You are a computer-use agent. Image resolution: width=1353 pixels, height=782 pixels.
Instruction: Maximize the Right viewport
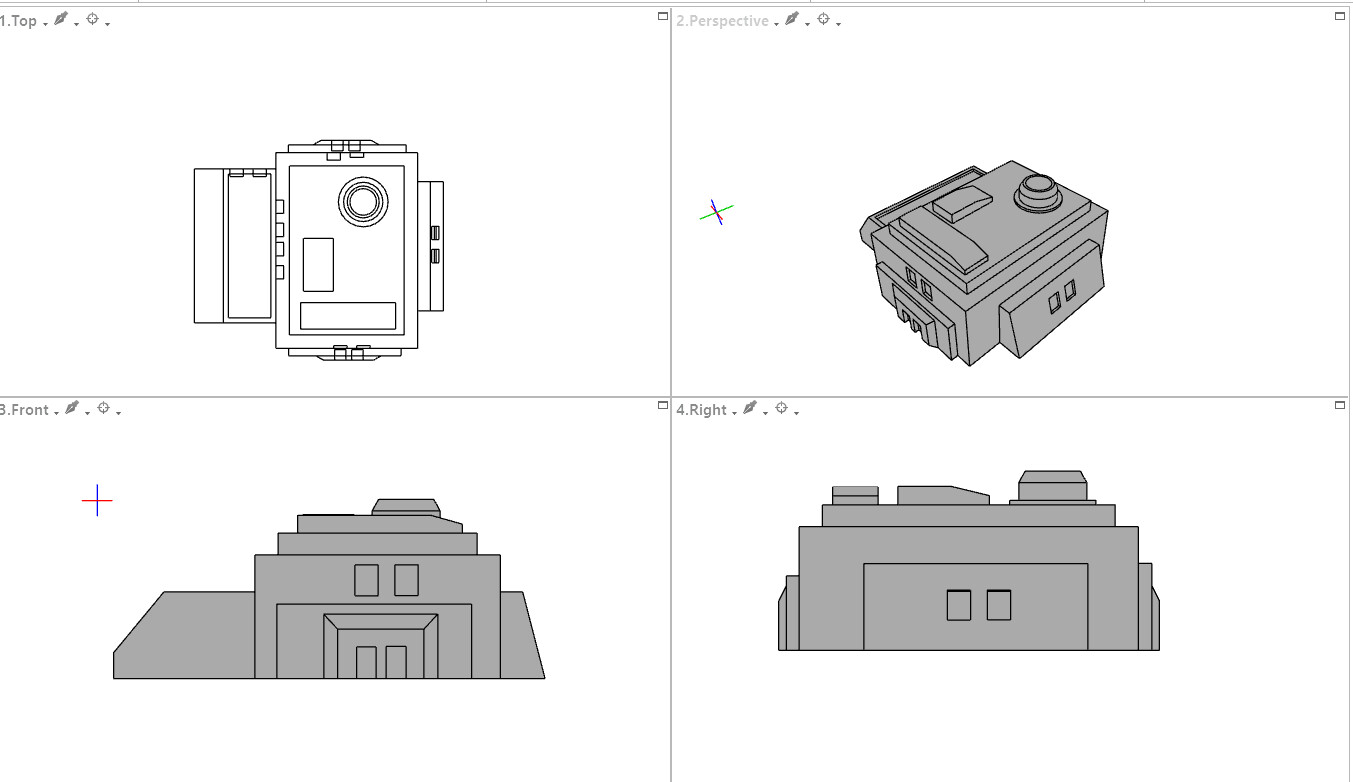1340,405
